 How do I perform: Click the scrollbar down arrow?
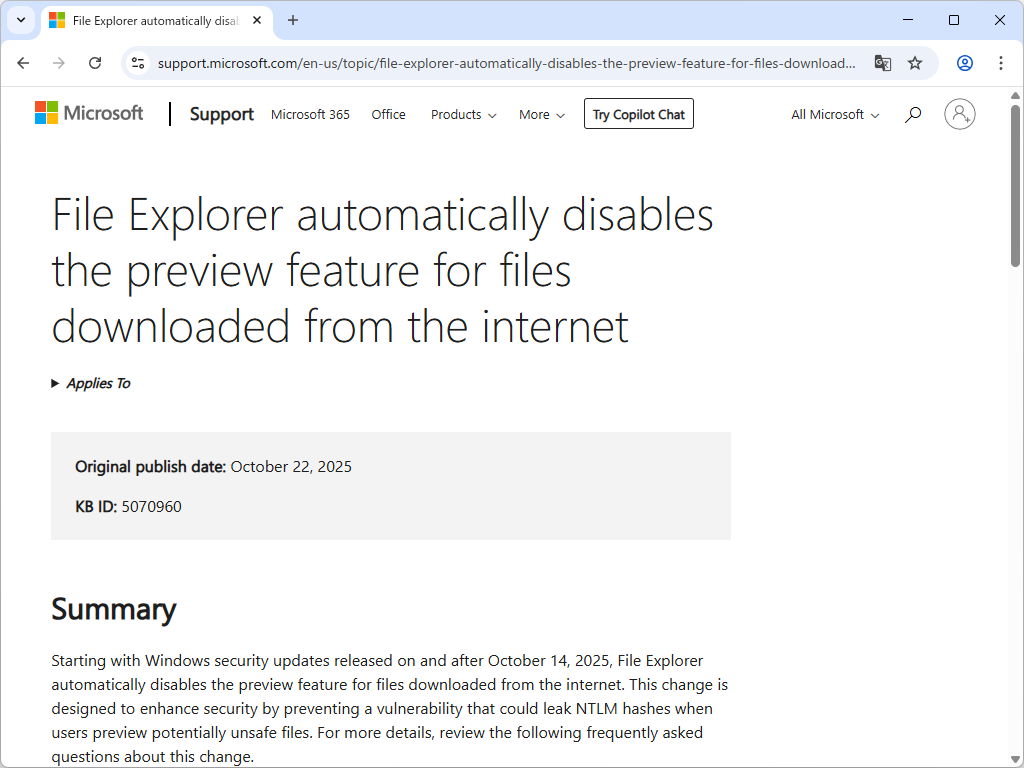(x=1015, y=760)
